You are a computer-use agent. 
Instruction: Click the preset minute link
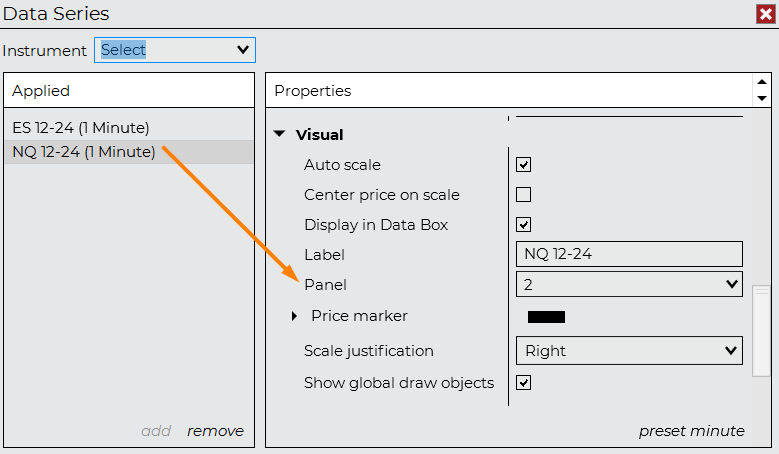[x=692, y=431]
